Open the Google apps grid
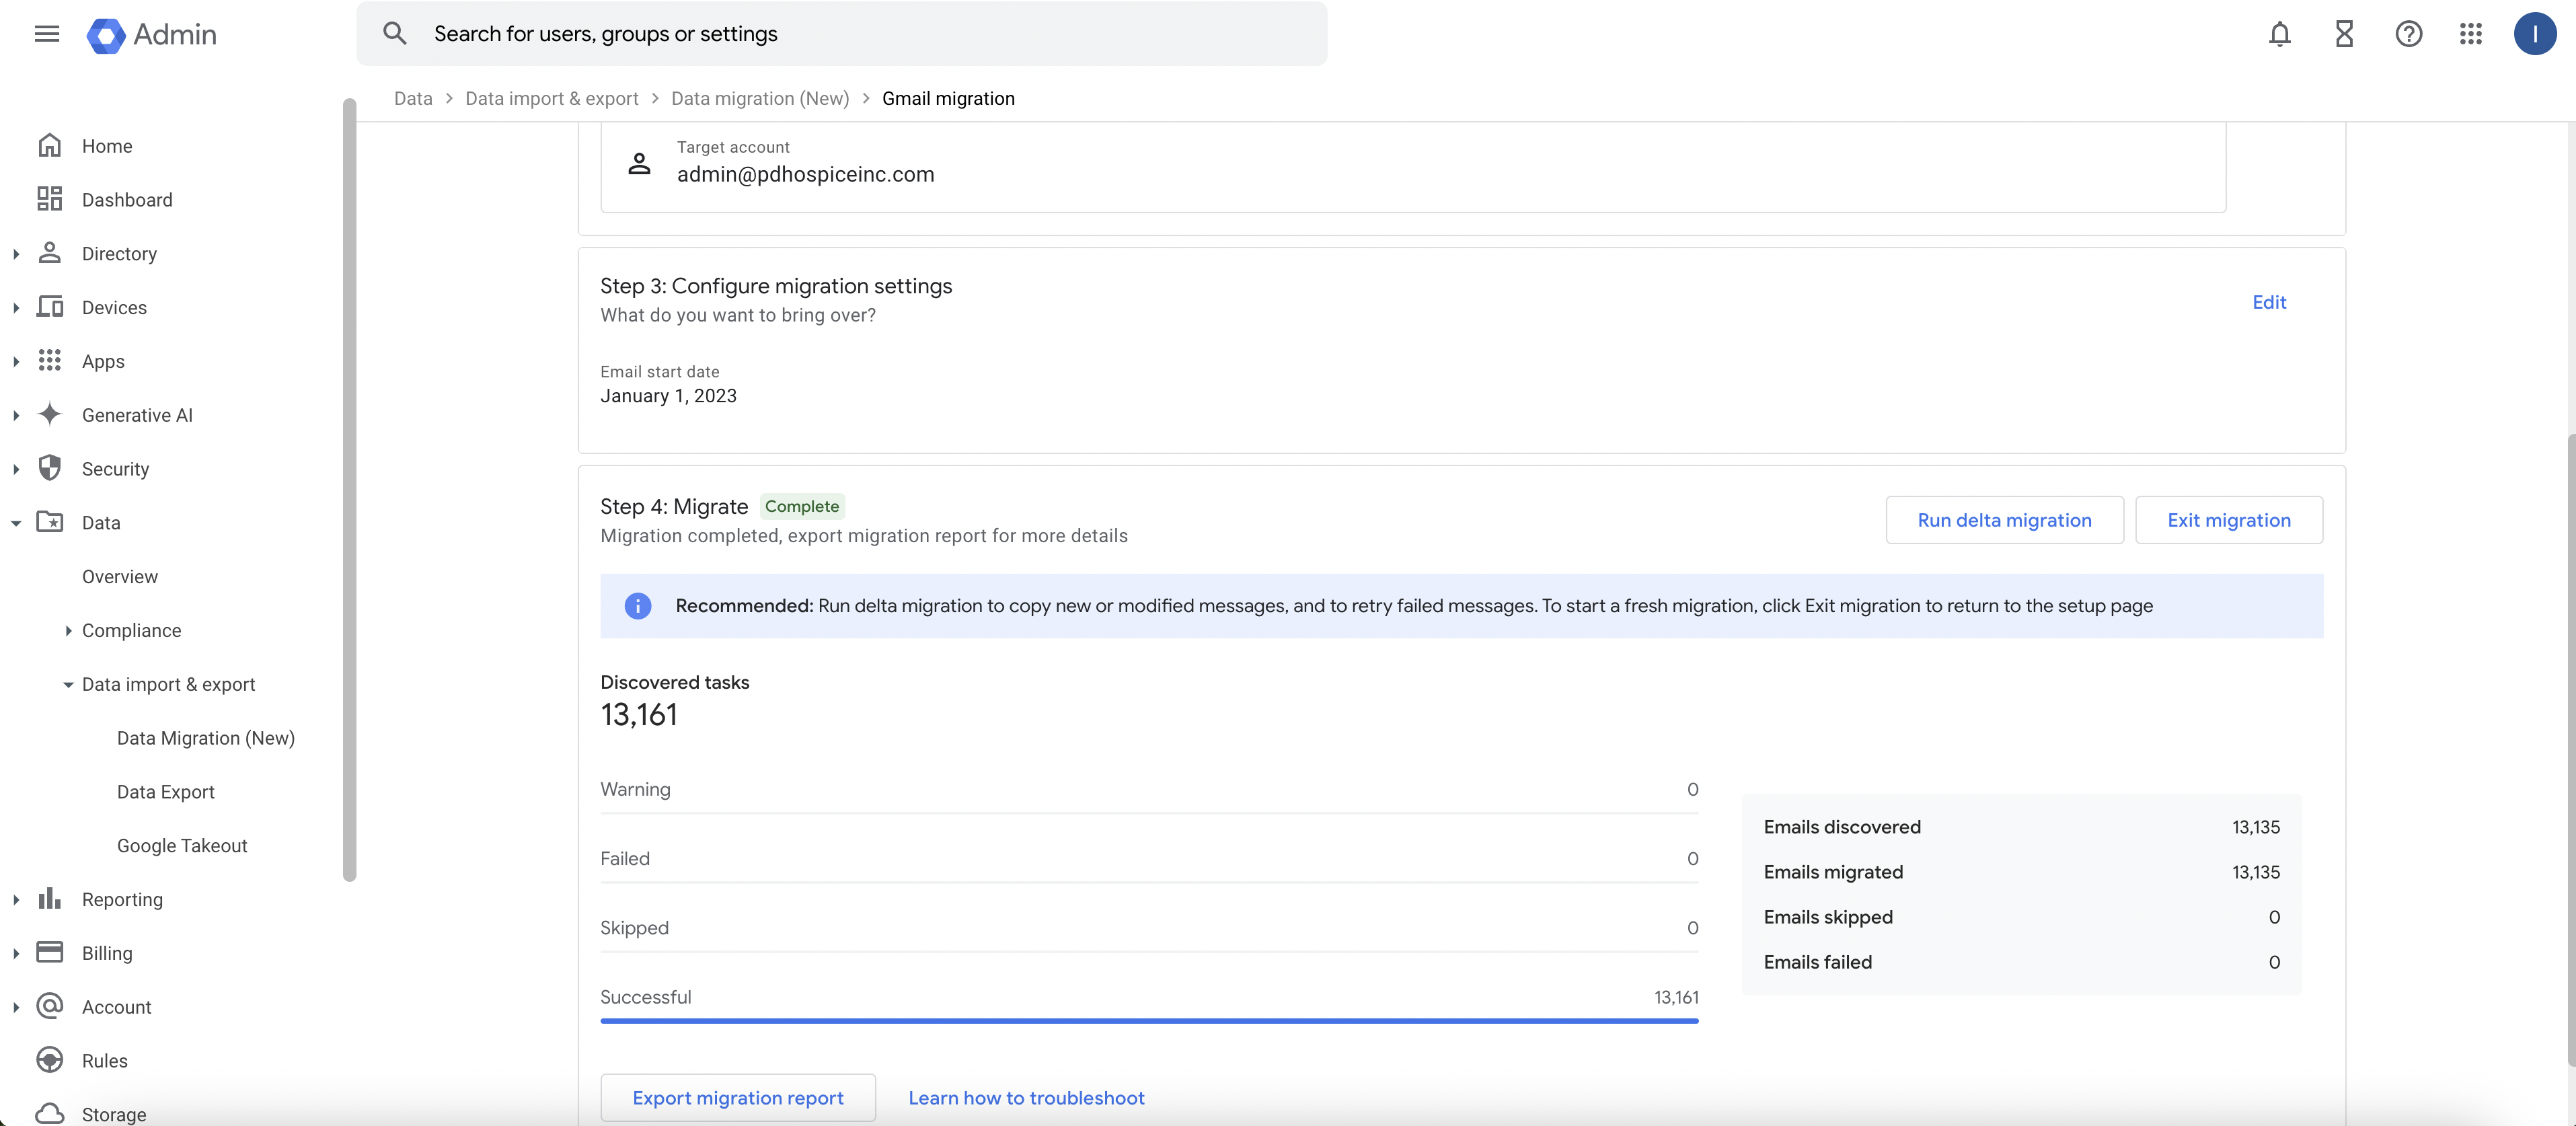This screenshot has width=2576, height=1126. [x=2471, y=34]
